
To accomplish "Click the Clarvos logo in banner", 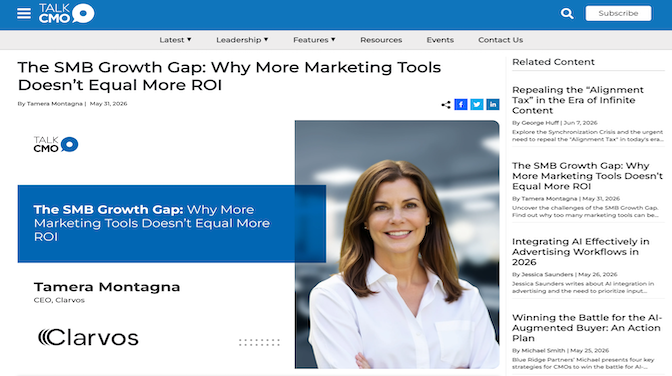I will [88, 337].
